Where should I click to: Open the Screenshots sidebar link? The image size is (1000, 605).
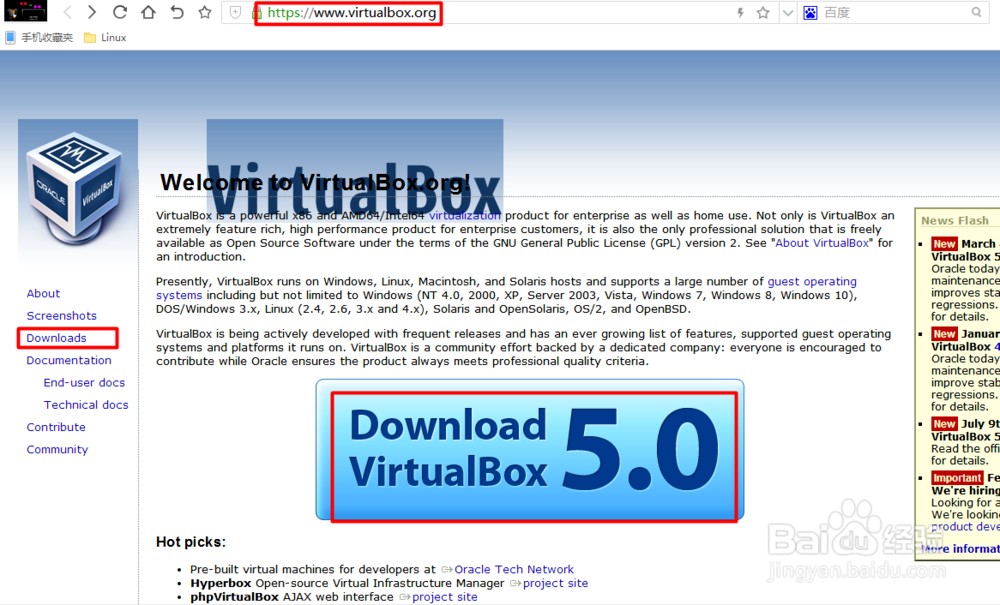61,316
